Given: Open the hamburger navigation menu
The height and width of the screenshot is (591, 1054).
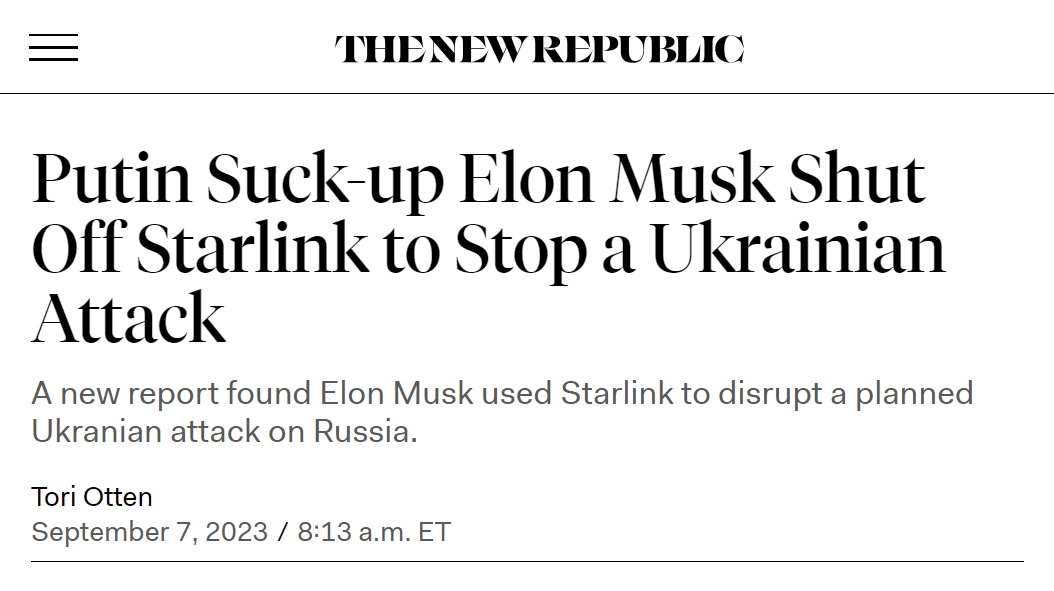Looking at the screenshot, I should point(53,48).
